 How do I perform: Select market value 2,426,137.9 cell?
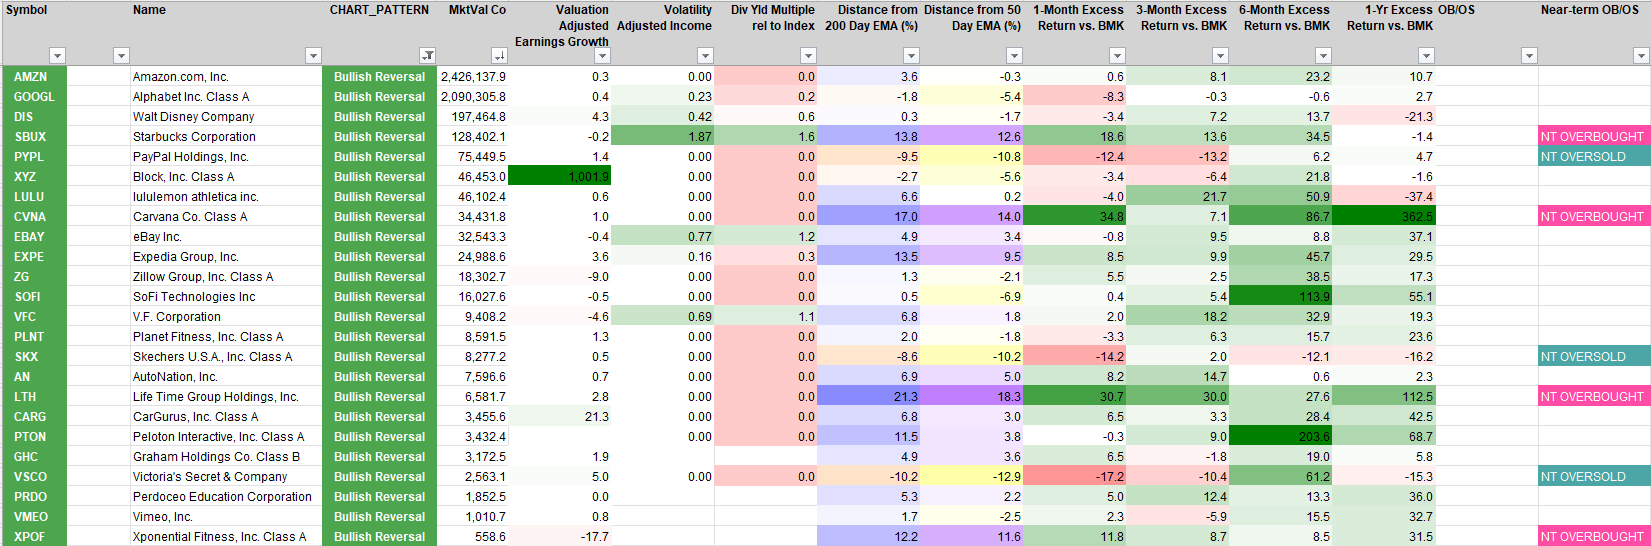point(473,77)
